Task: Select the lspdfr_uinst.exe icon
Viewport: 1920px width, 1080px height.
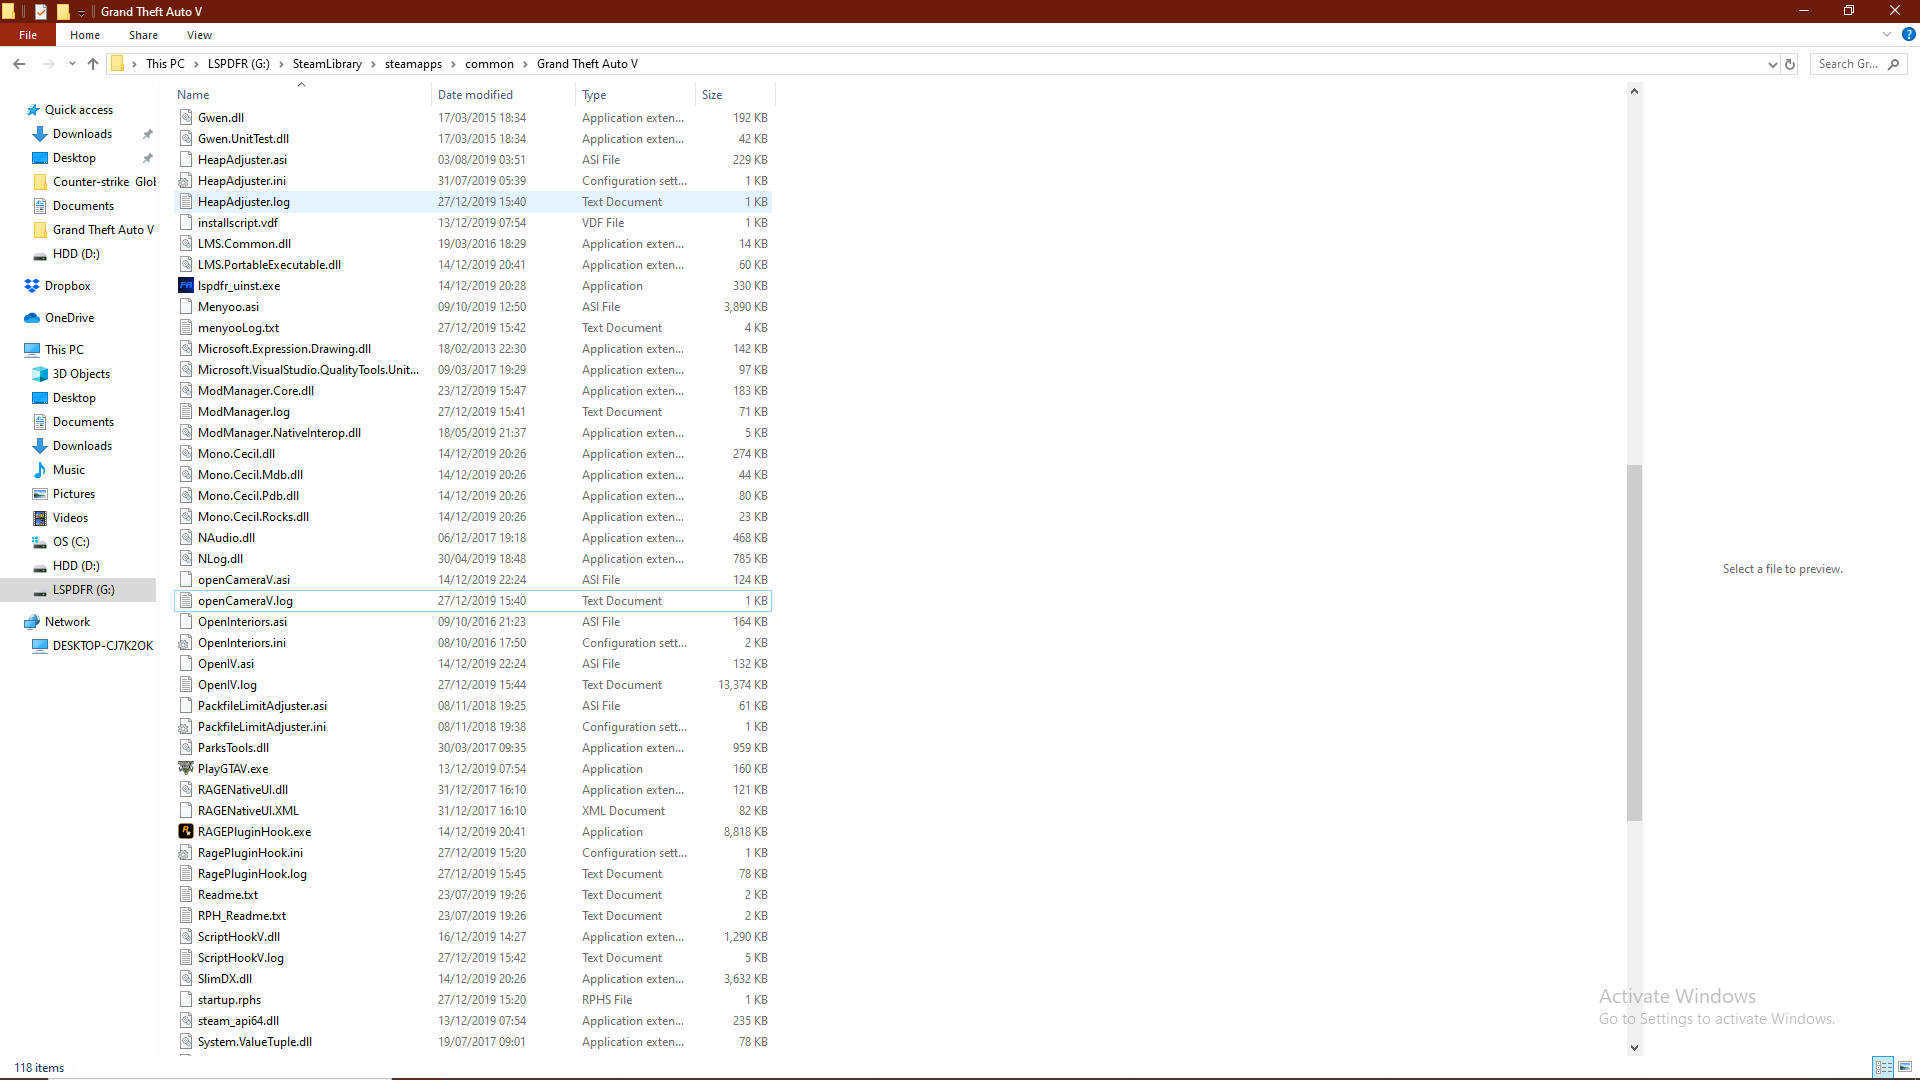Action: pyautogui.click(x=186, y=285)
